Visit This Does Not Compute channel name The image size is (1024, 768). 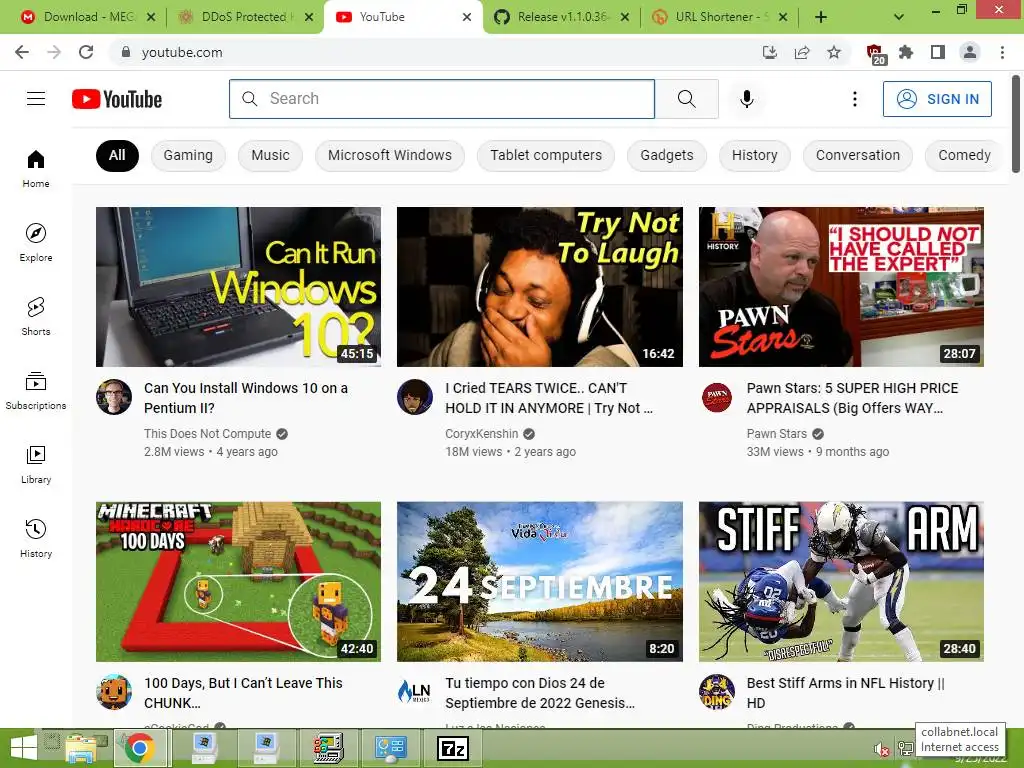tap(208, 434)
